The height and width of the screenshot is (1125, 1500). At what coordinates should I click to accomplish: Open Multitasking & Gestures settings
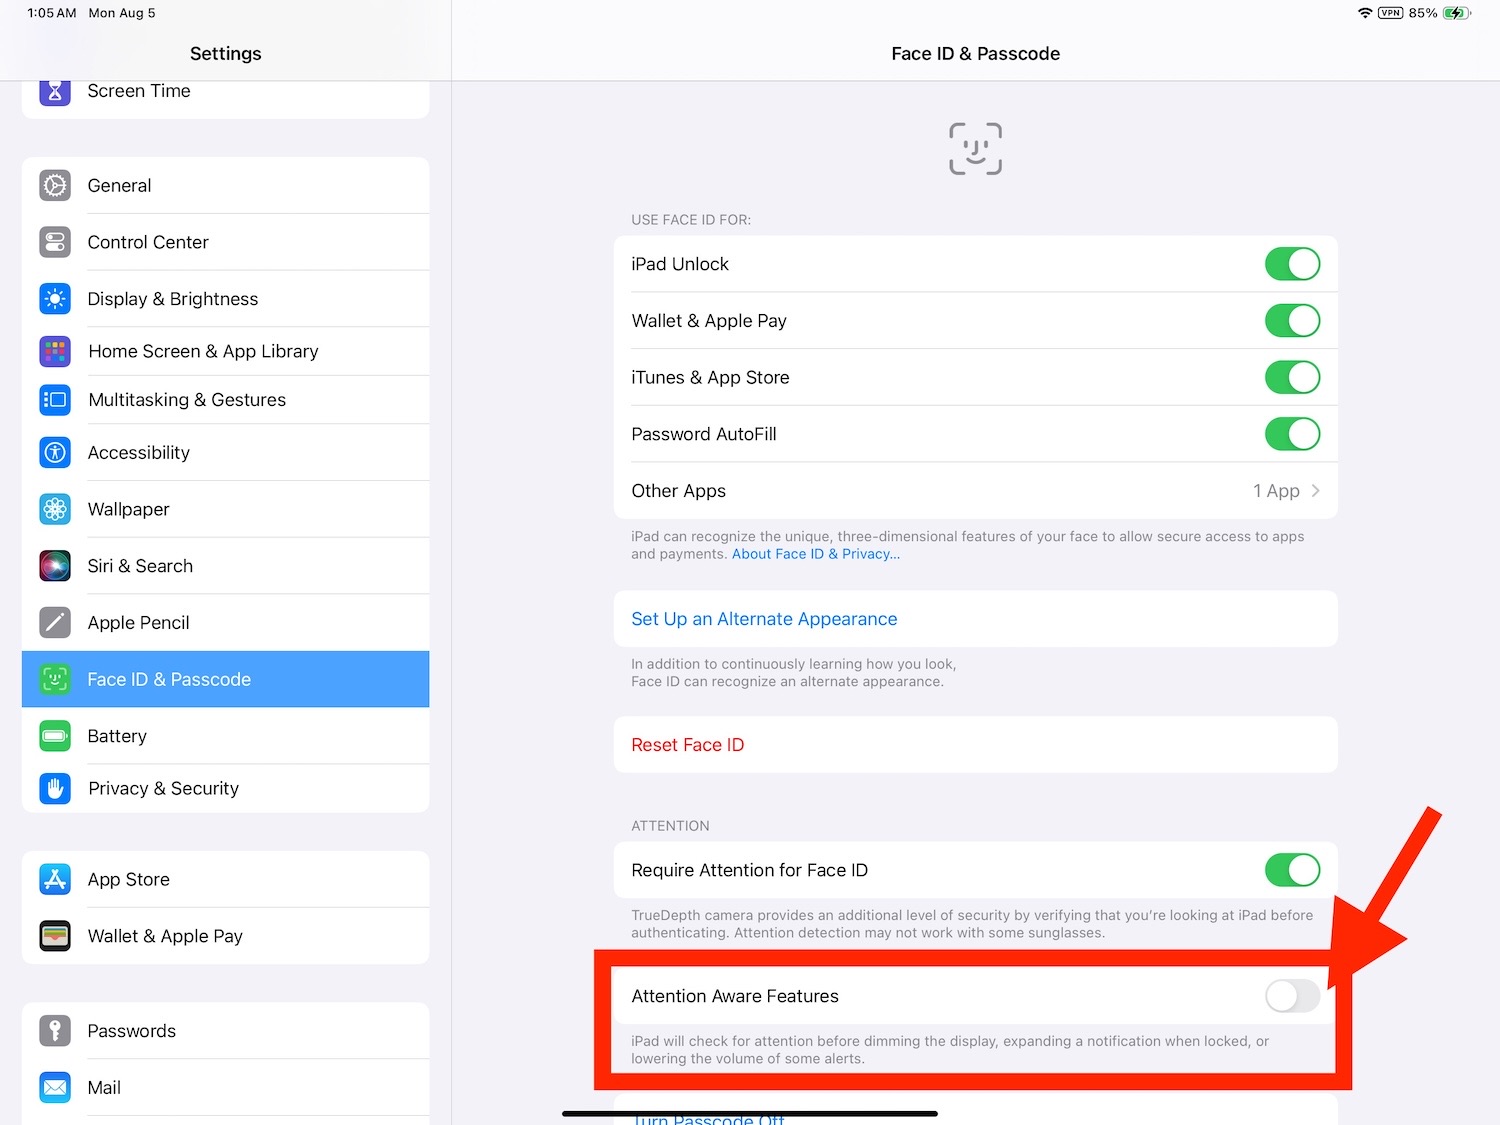click(187, 400)
